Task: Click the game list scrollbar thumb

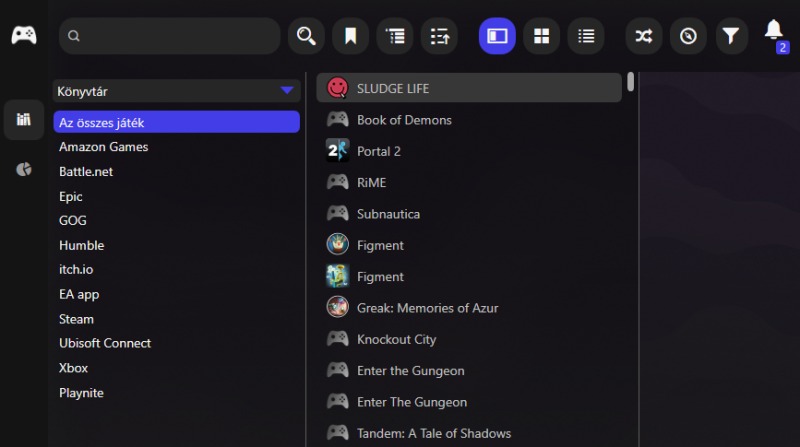Action: pos(631,82)
